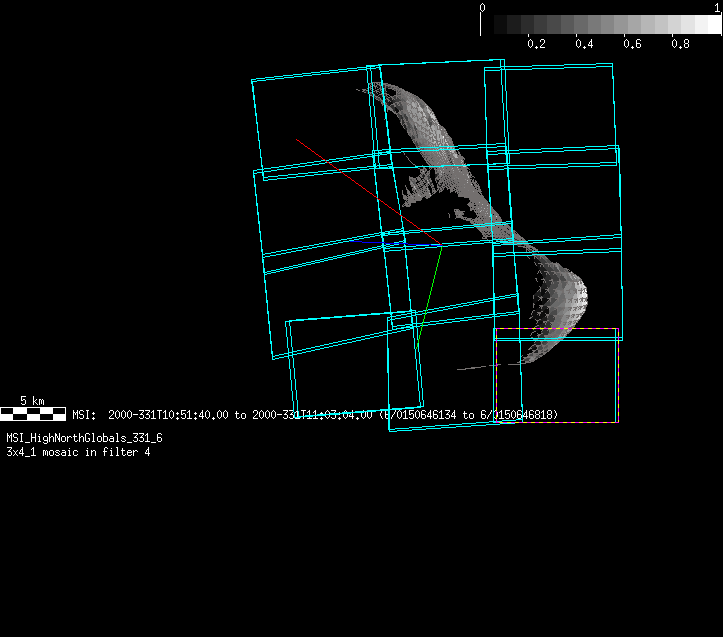Select the top-left cyan image footprint

point(310,120)
